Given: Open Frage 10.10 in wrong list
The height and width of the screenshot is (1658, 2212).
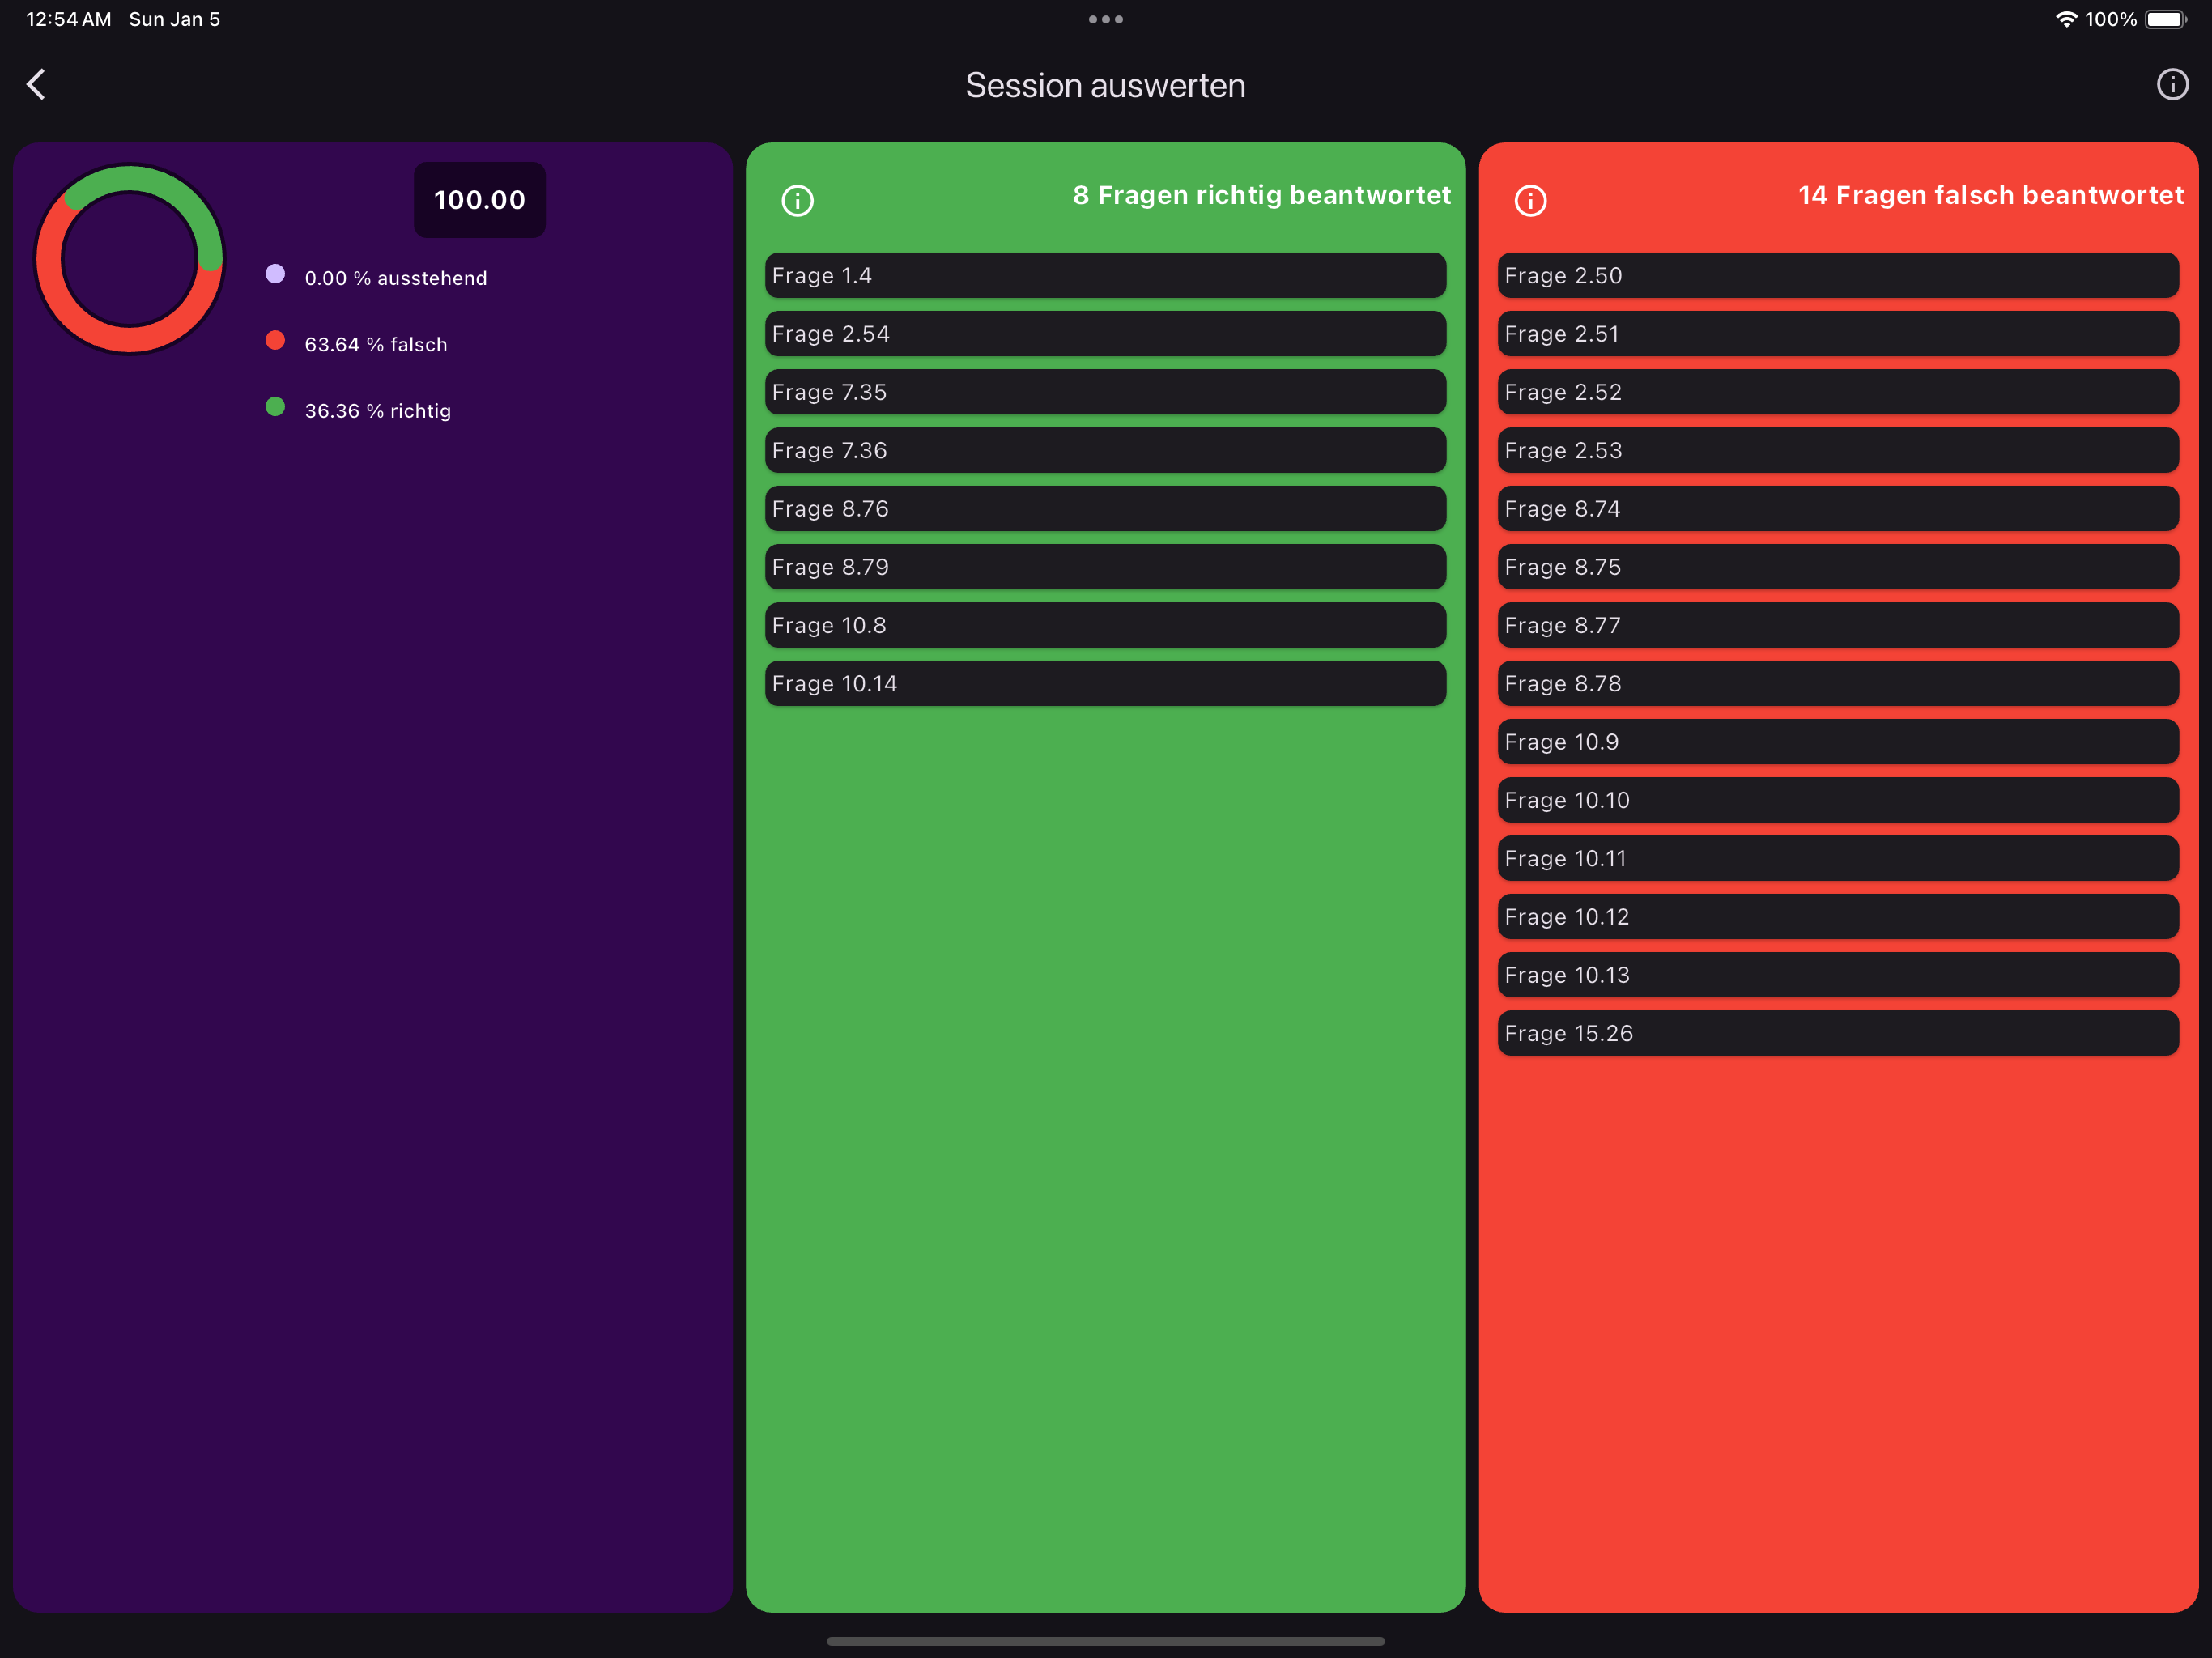Looking at the screenshot, I should (1838, 800).
